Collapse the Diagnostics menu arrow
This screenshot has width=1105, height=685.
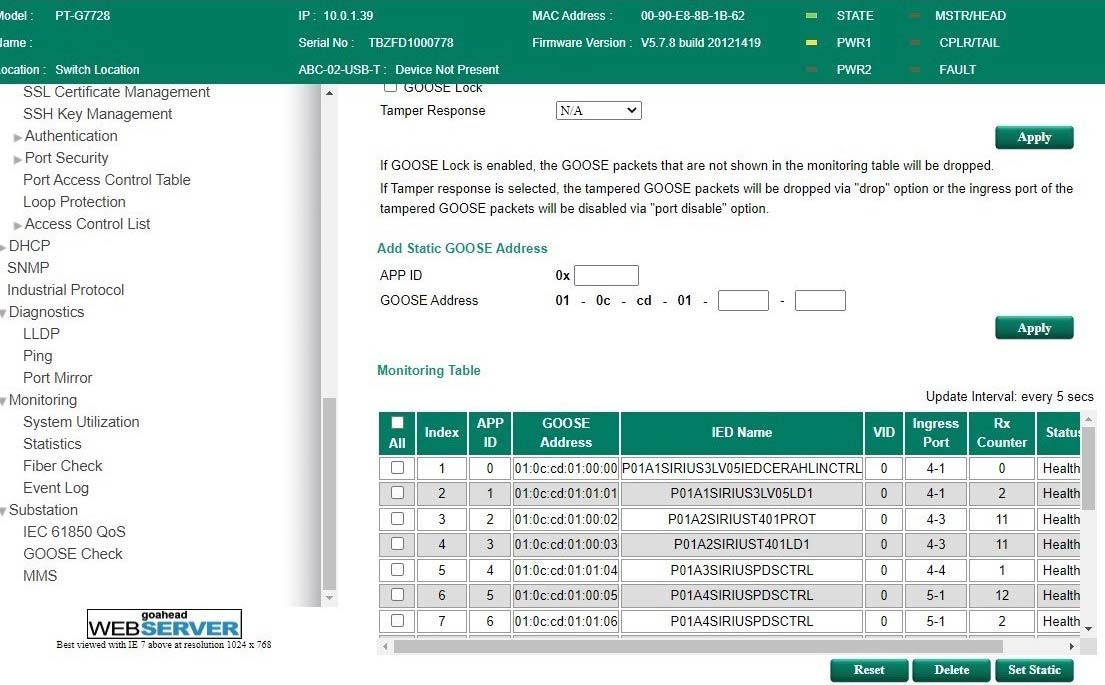pyautogui.click(x=3, y=313)
